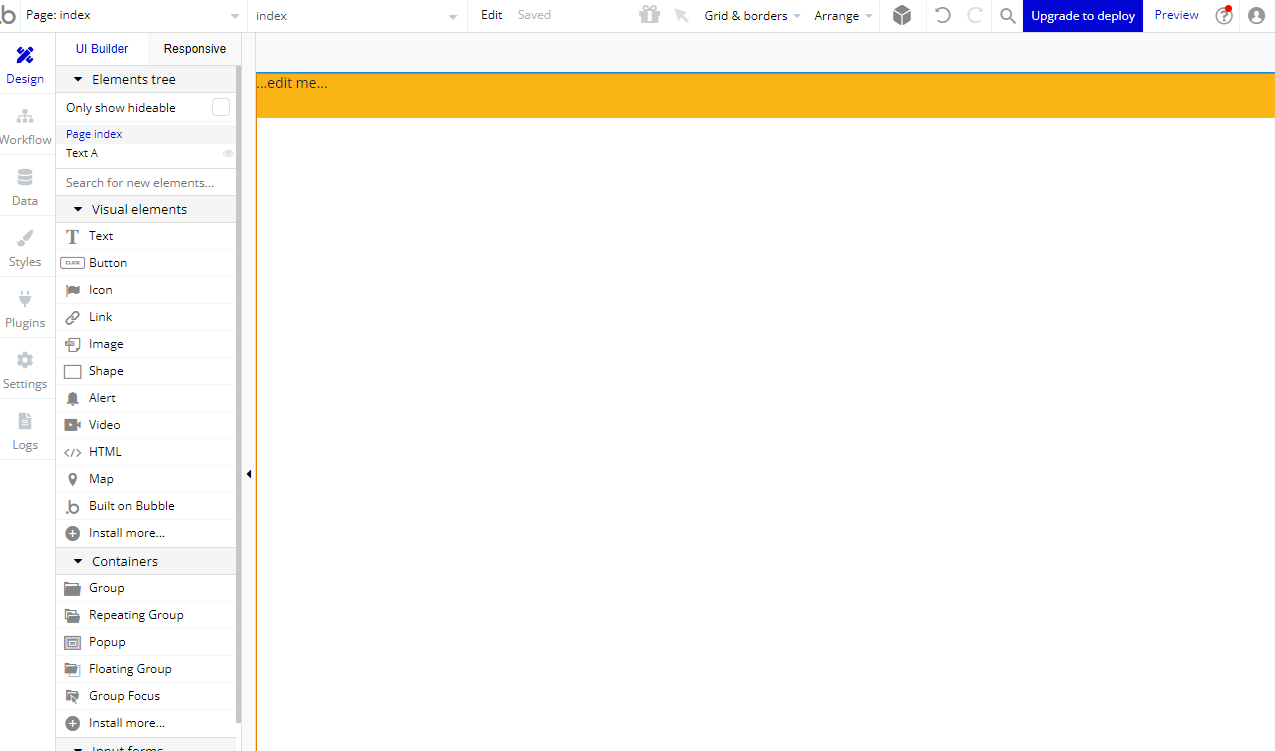Click the Search for new elements field
Image resolution: width=1275 pixels, height=751 pixels.
(x=145, y=183)
